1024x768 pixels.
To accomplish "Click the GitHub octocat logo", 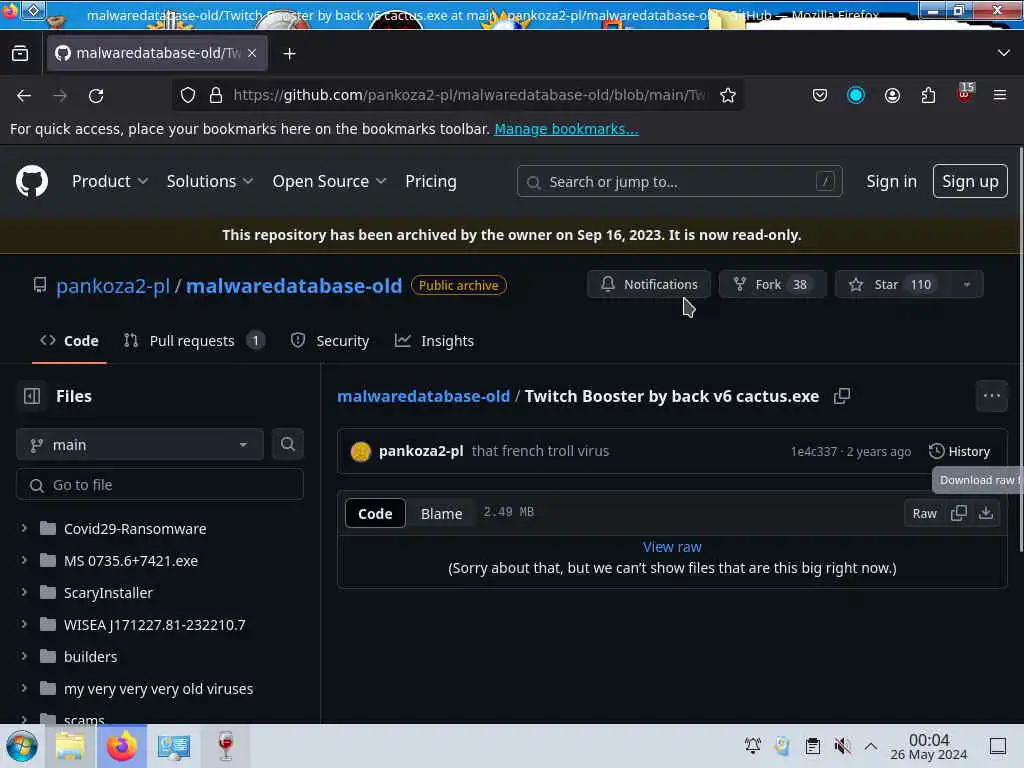I will [32, 181].
